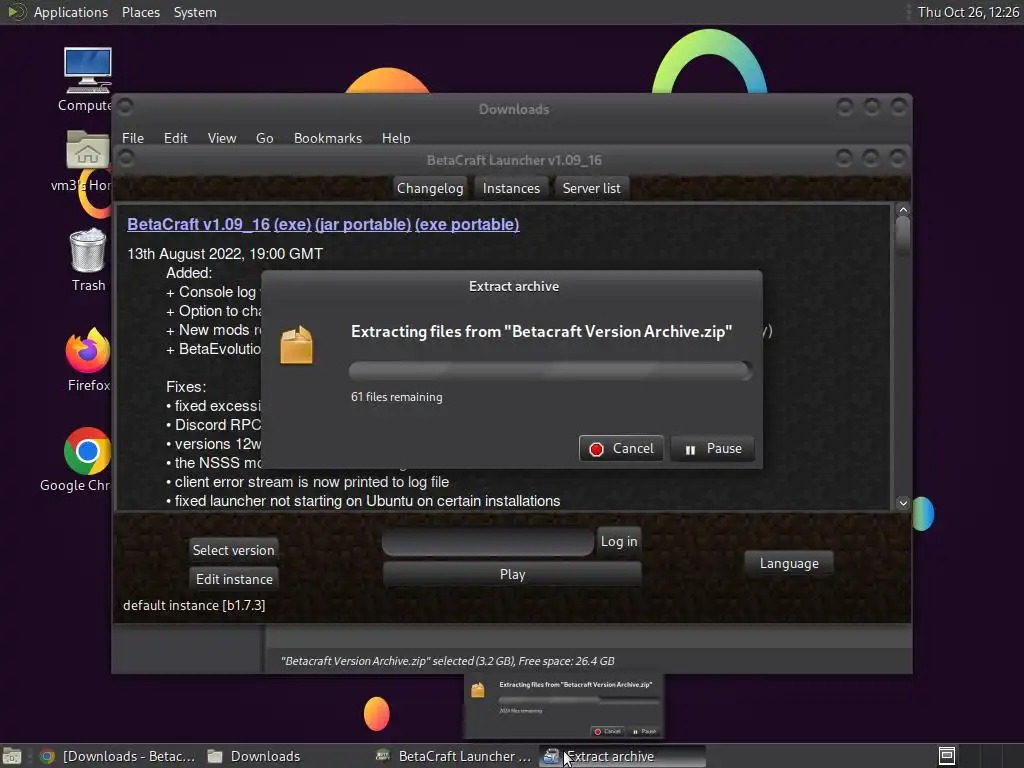Launch Firefox from the desktop

[x=88, y=351]
